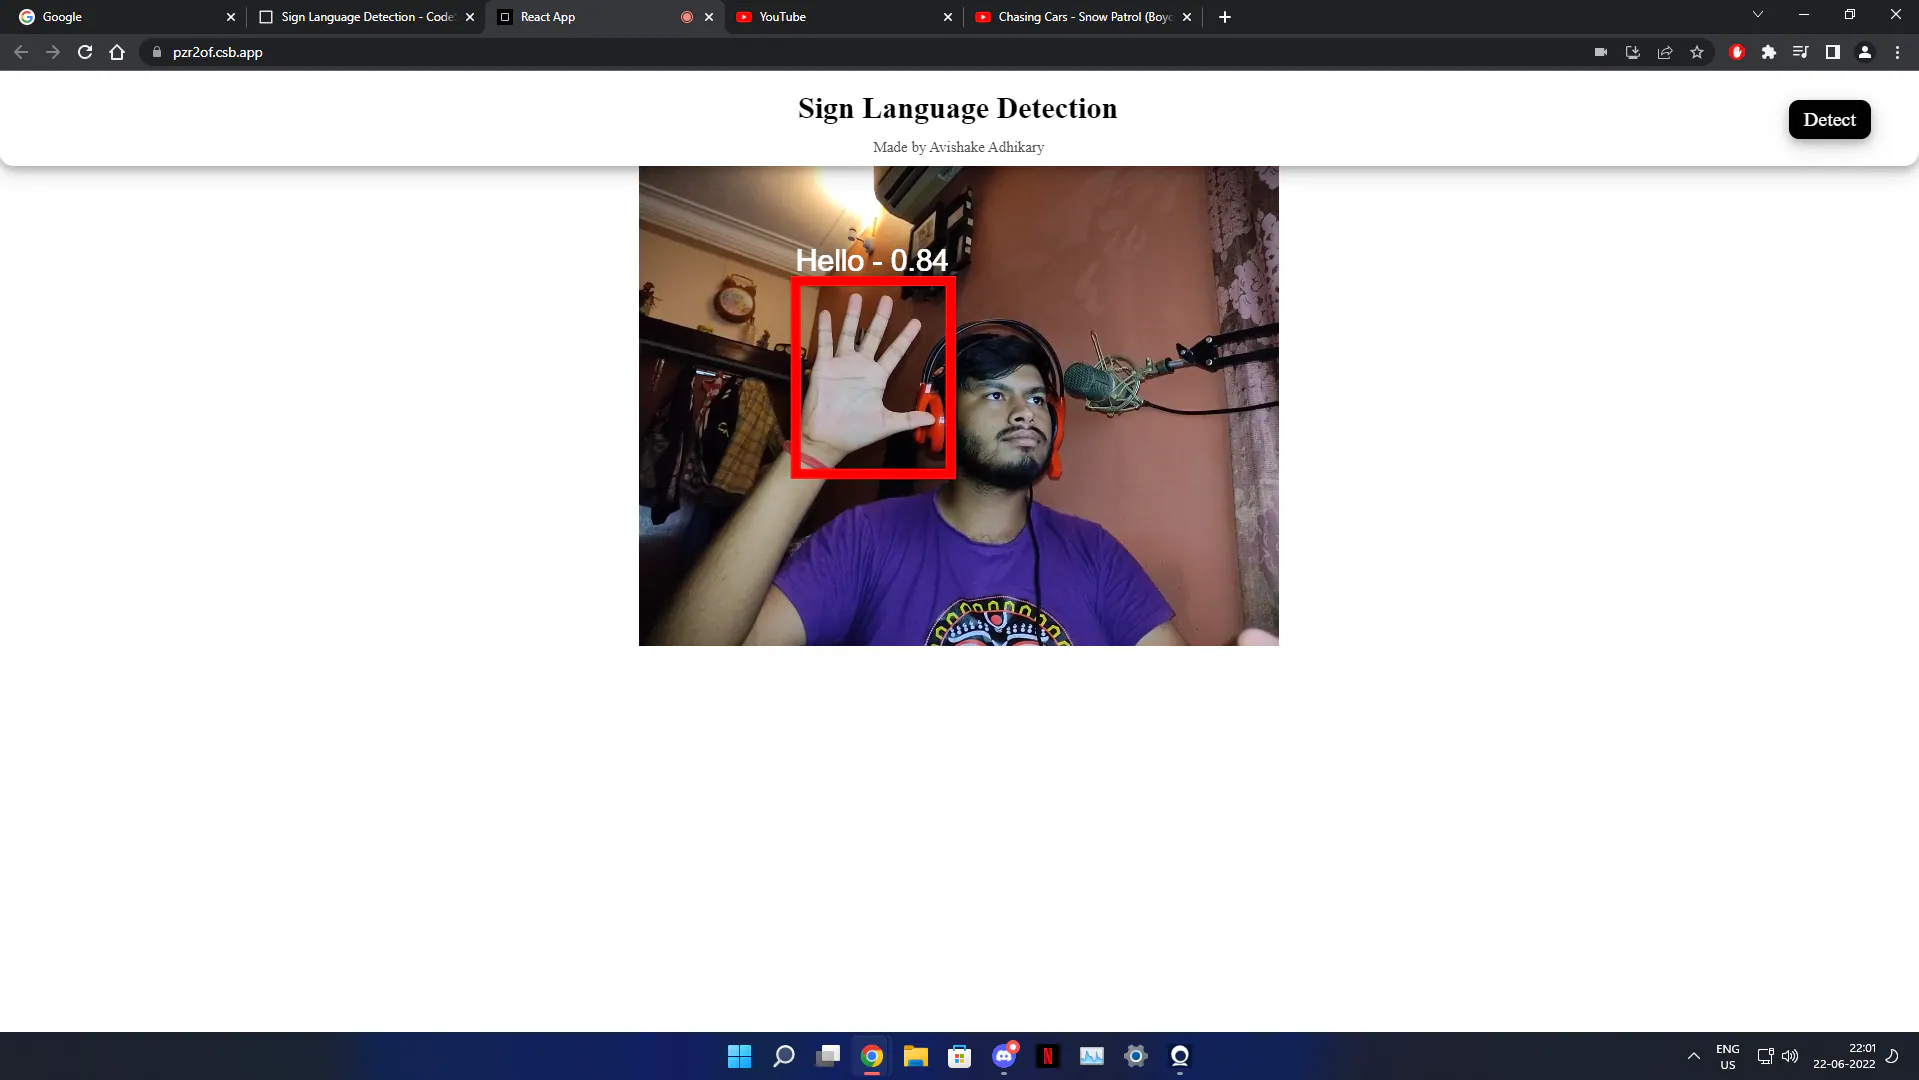Reload the current page
1919x1080 pixels.
tap(85, 52)
